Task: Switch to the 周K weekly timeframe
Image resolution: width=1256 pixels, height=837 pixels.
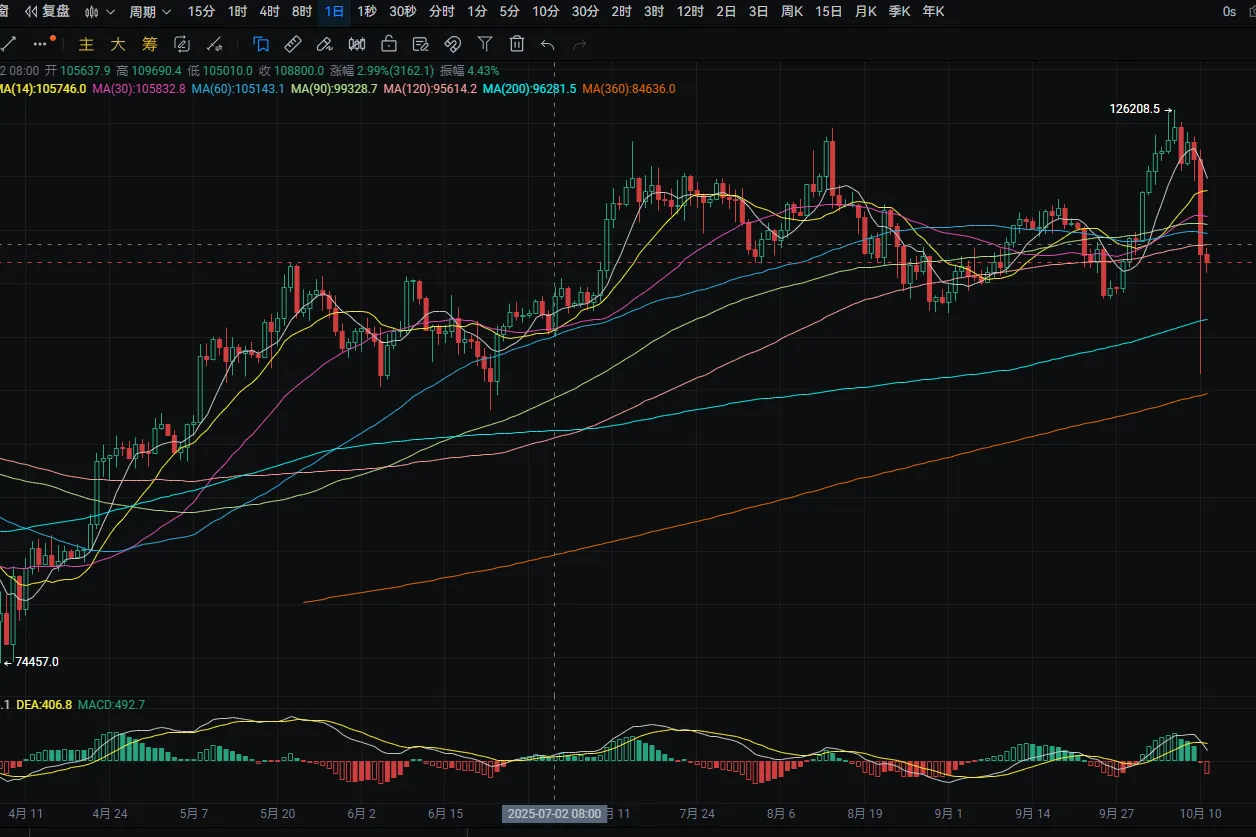Action: pyautogui.click(x=791, y=12)
